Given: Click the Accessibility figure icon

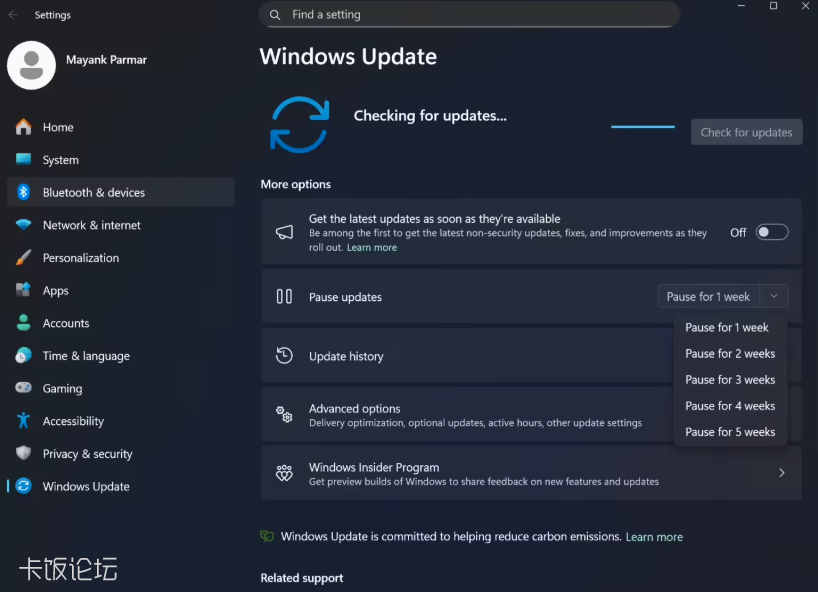Looking at the screenshot, I should point(23,420).
